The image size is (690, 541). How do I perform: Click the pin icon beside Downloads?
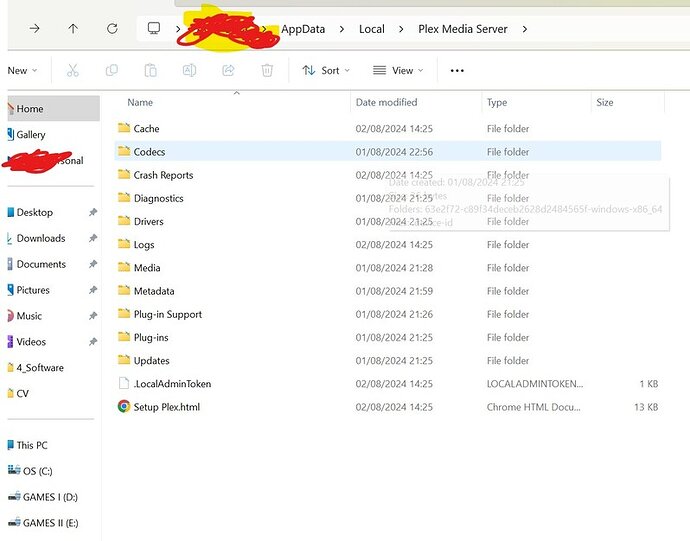click(x=92, y=238)
